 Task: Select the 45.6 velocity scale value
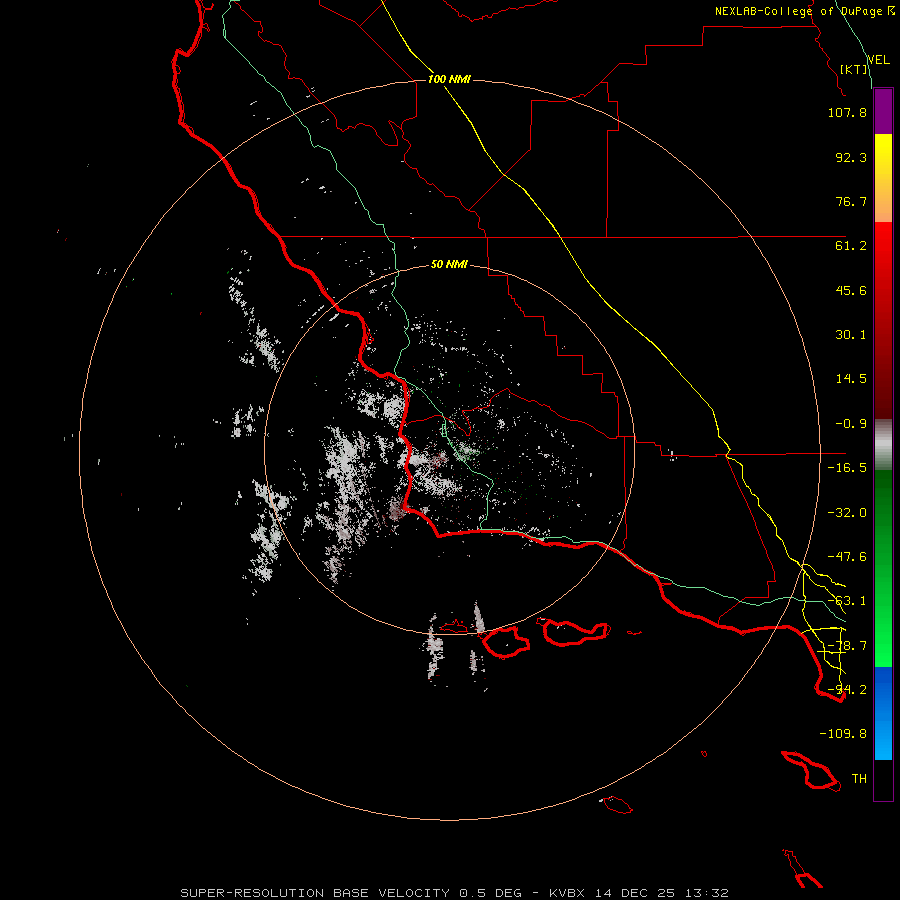851,290
